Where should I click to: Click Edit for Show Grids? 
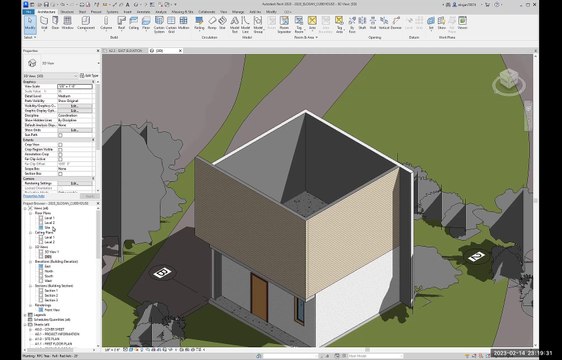coord(75,130)
